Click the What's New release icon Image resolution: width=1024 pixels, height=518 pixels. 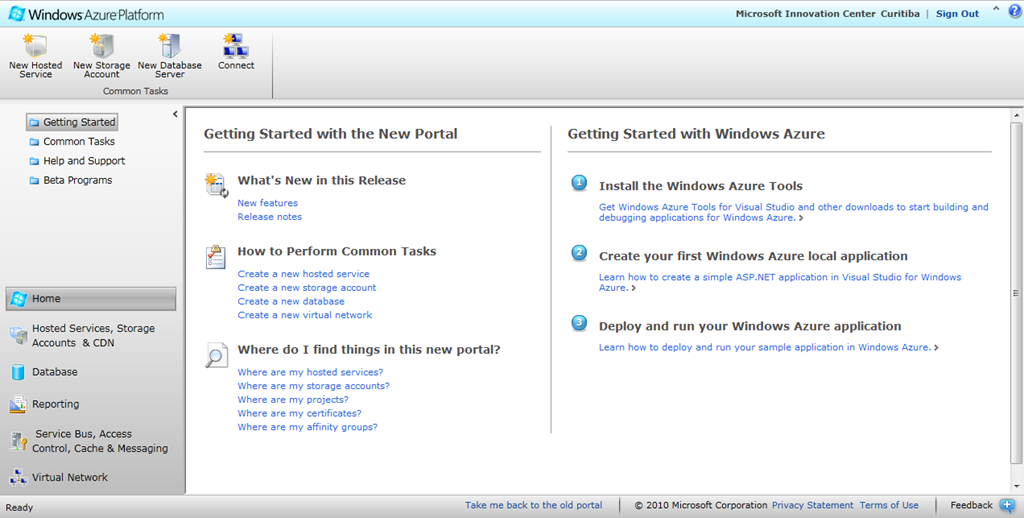pyautogui.click(x=216, y=186)
